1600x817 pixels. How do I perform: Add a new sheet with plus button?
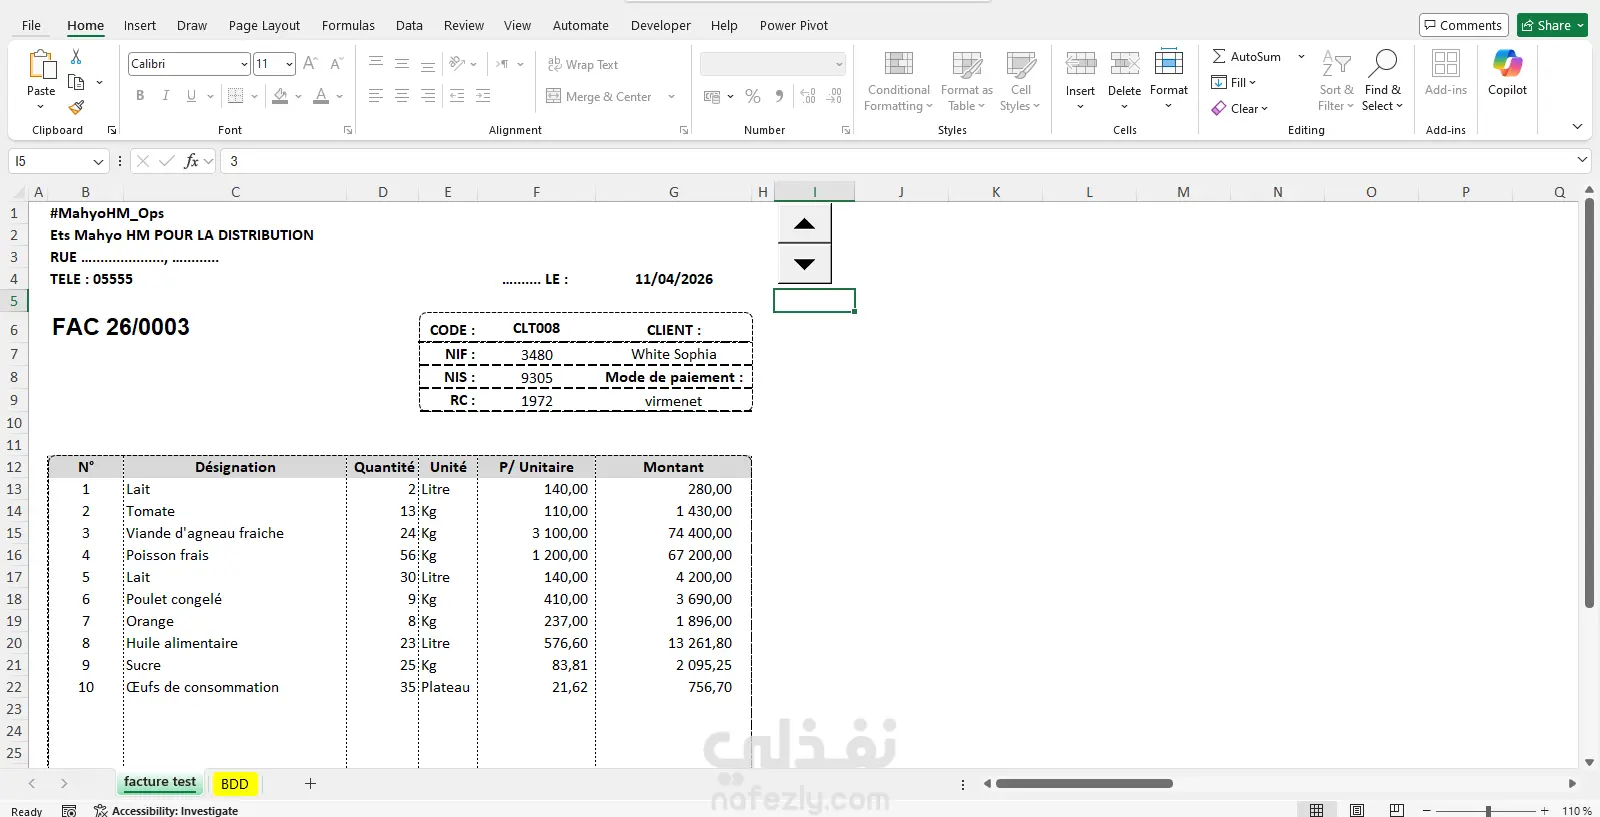[310, 784]
